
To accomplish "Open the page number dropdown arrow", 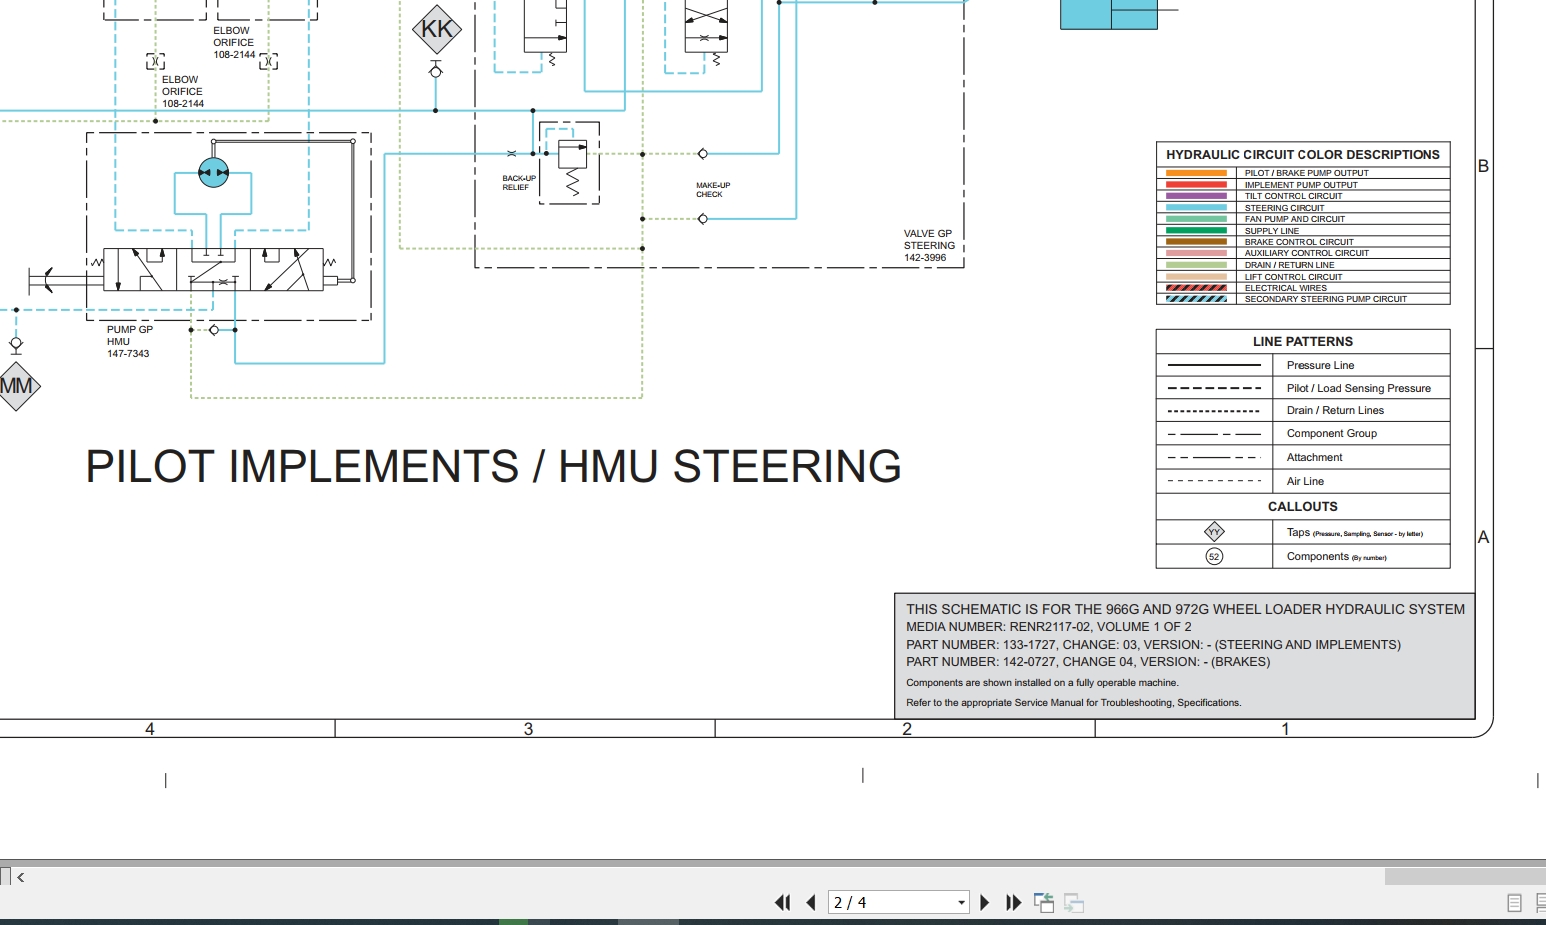I will [961, 902].
